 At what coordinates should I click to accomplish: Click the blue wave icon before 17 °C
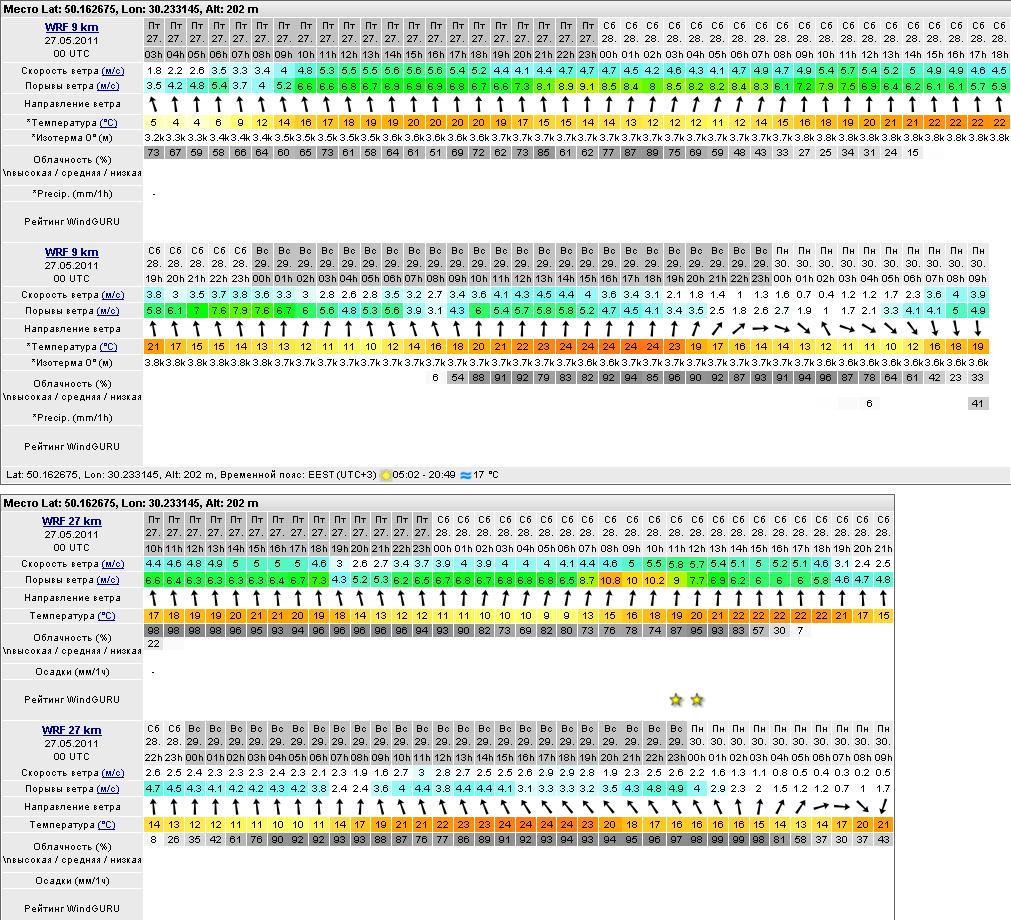(x=465, y=475)
